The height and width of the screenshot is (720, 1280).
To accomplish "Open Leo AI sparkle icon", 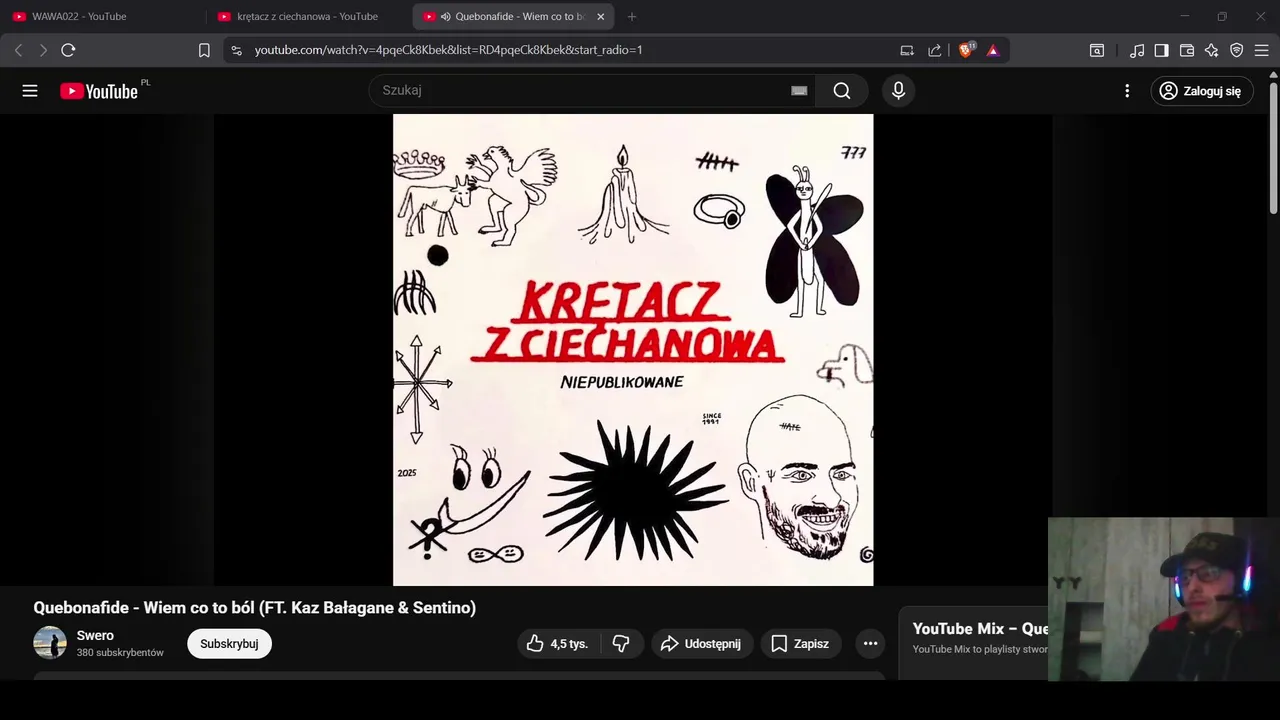I will coord(1212,50).
